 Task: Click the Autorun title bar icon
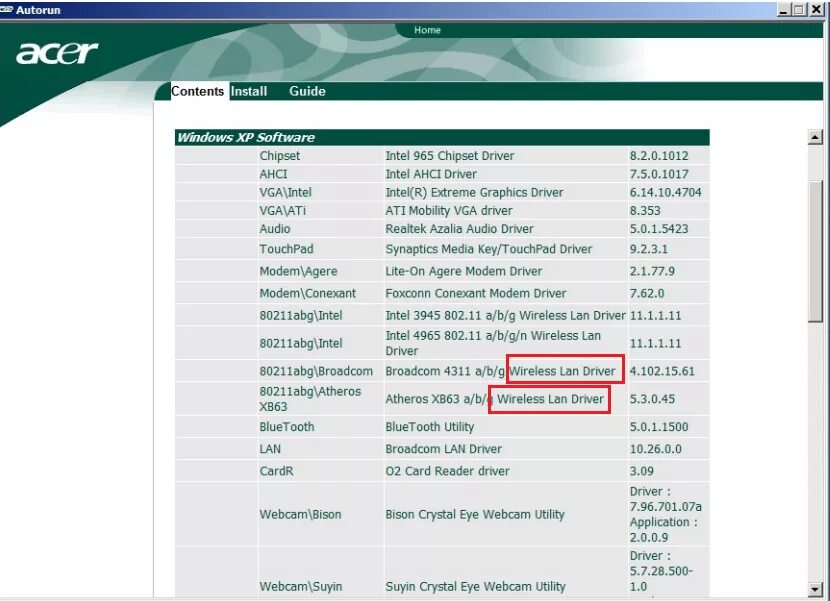(6, 10)
